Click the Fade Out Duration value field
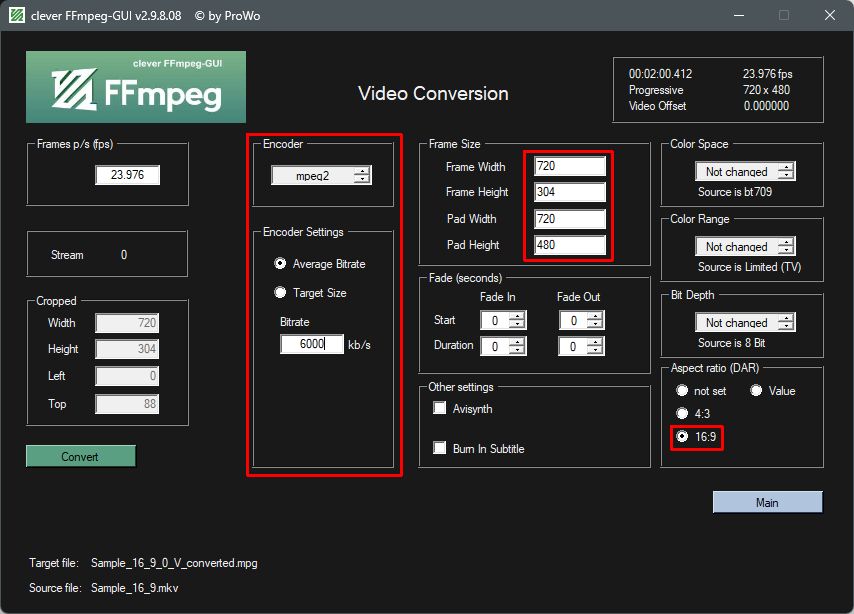This screenshot has width=854, height=614. click(x=574, y=346)
